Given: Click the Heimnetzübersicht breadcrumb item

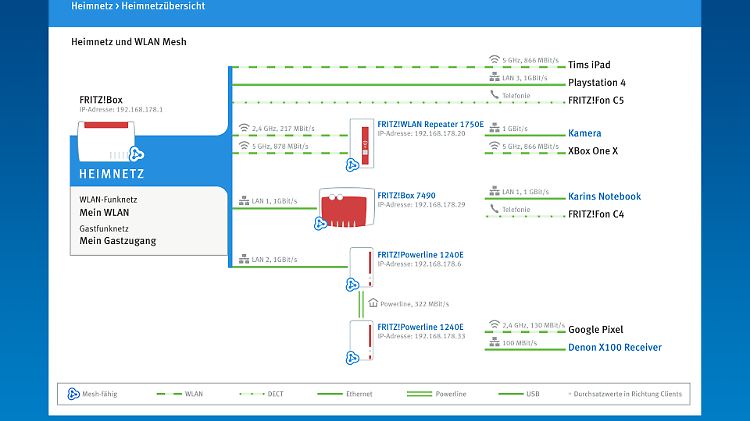Looking at the screenshot, I should coord(163,6).
